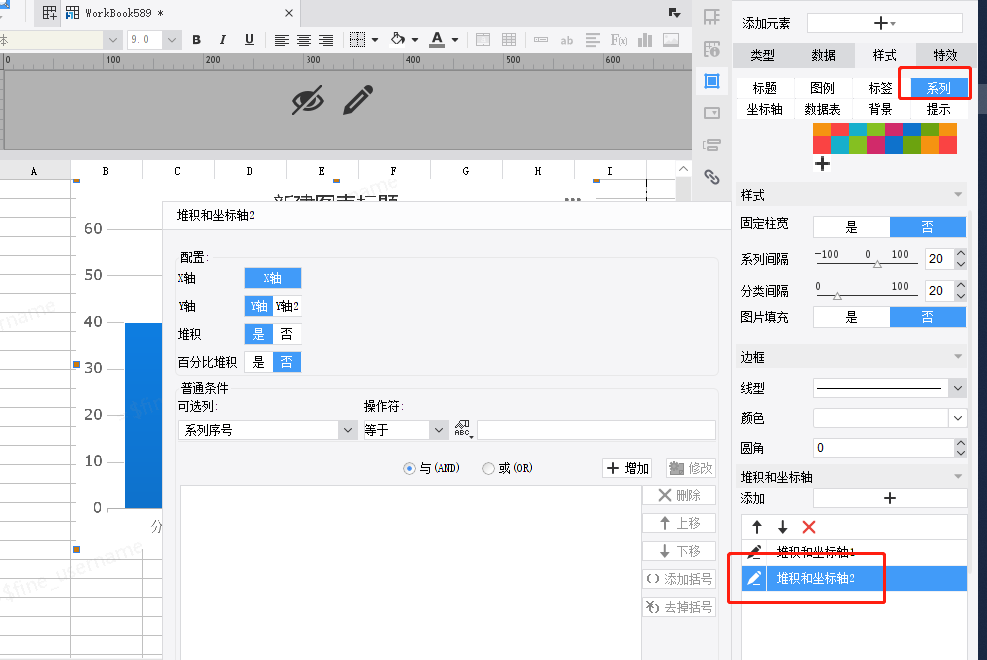
Task: Adjust the 分类间隔 slider
Action: coord(837,296)
